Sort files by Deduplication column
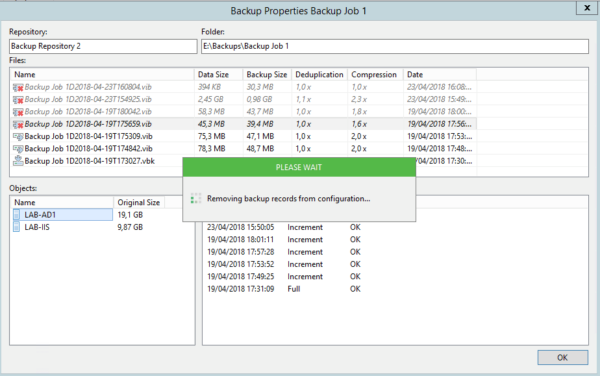The height and width of the screenshot is (376, 600). (320, 75)
